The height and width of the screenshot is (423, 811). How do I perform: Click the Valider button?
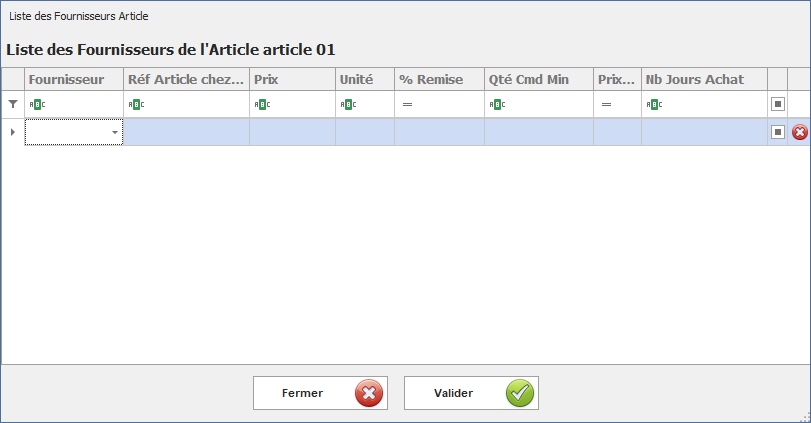point(471,393)
